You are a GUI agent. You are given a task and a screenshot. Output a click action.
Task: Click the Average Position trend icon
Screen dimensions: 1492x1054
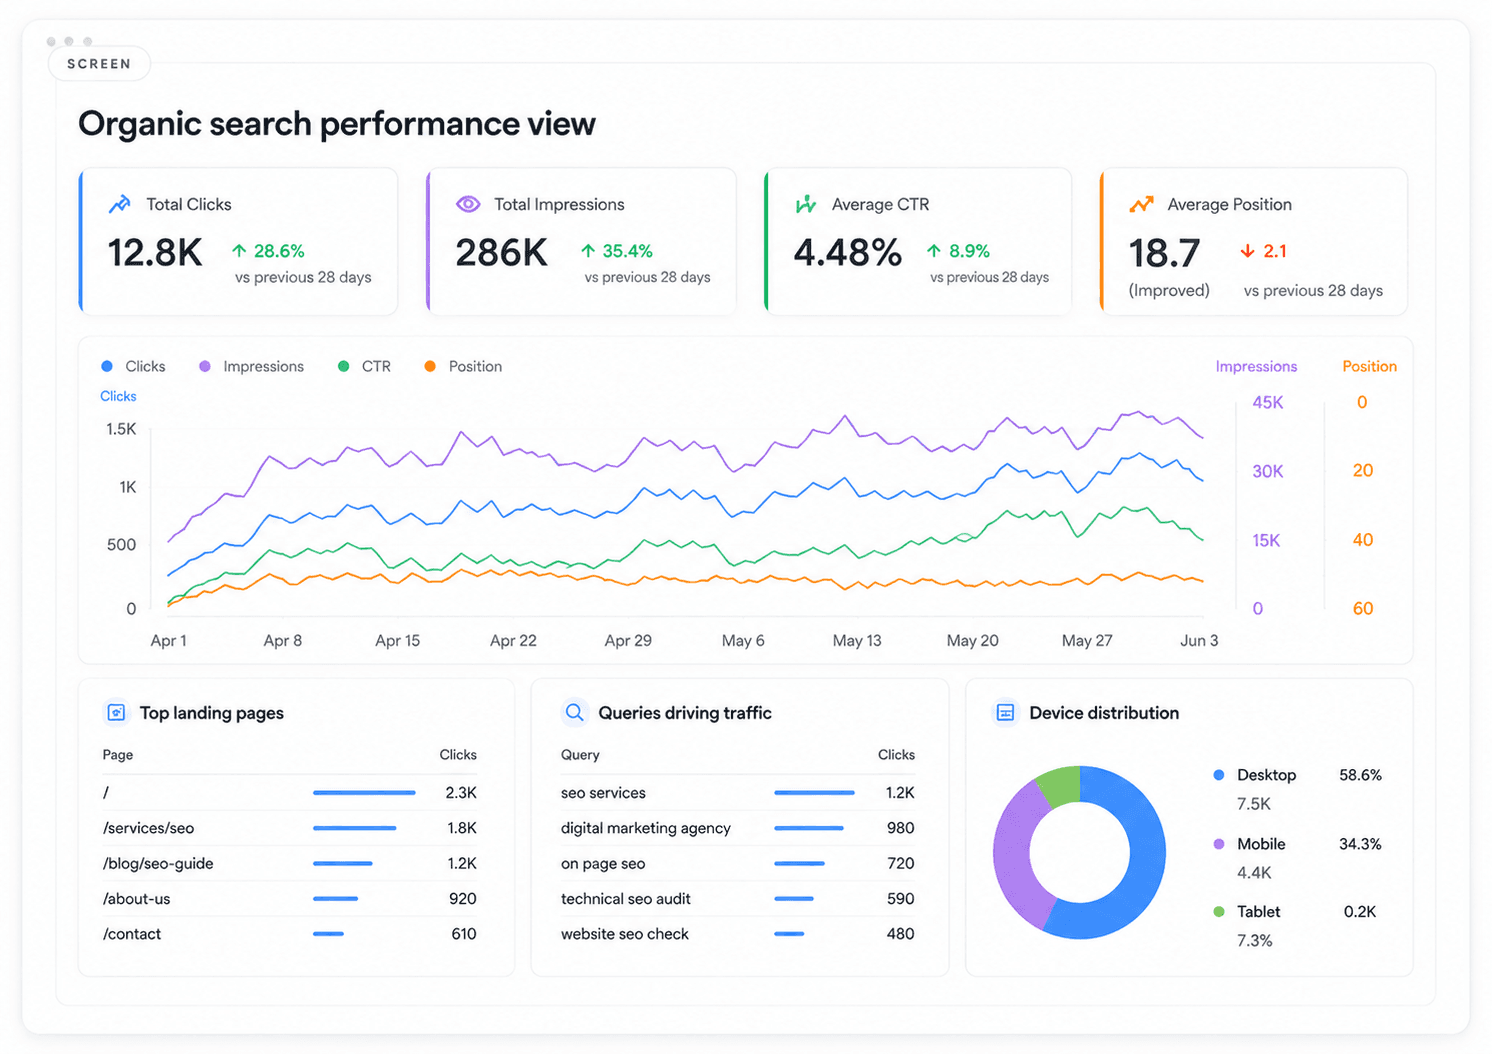pos(1141,204)
